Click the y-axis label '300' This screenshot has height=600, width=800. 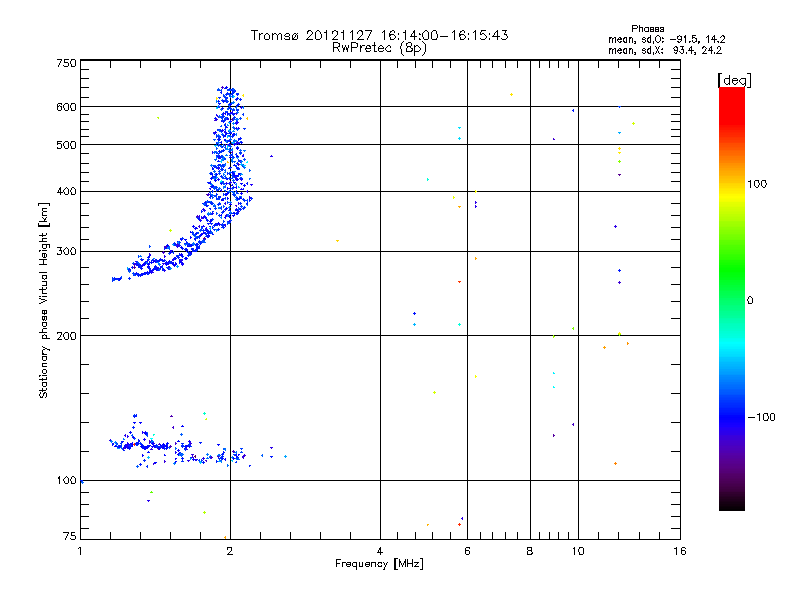[66, 252]
